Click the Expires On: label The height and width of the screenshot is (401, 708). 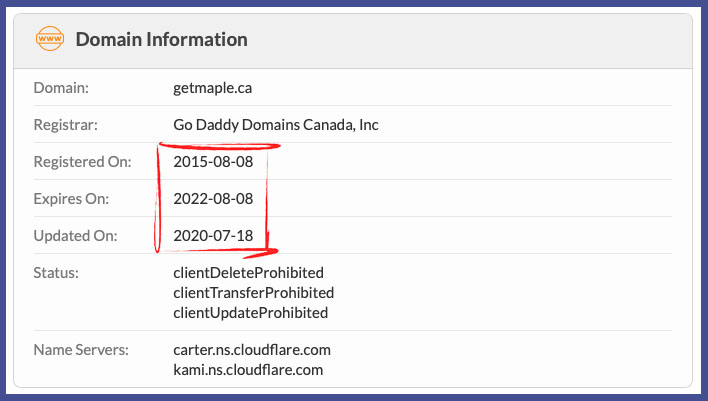(x=71, y=199)
